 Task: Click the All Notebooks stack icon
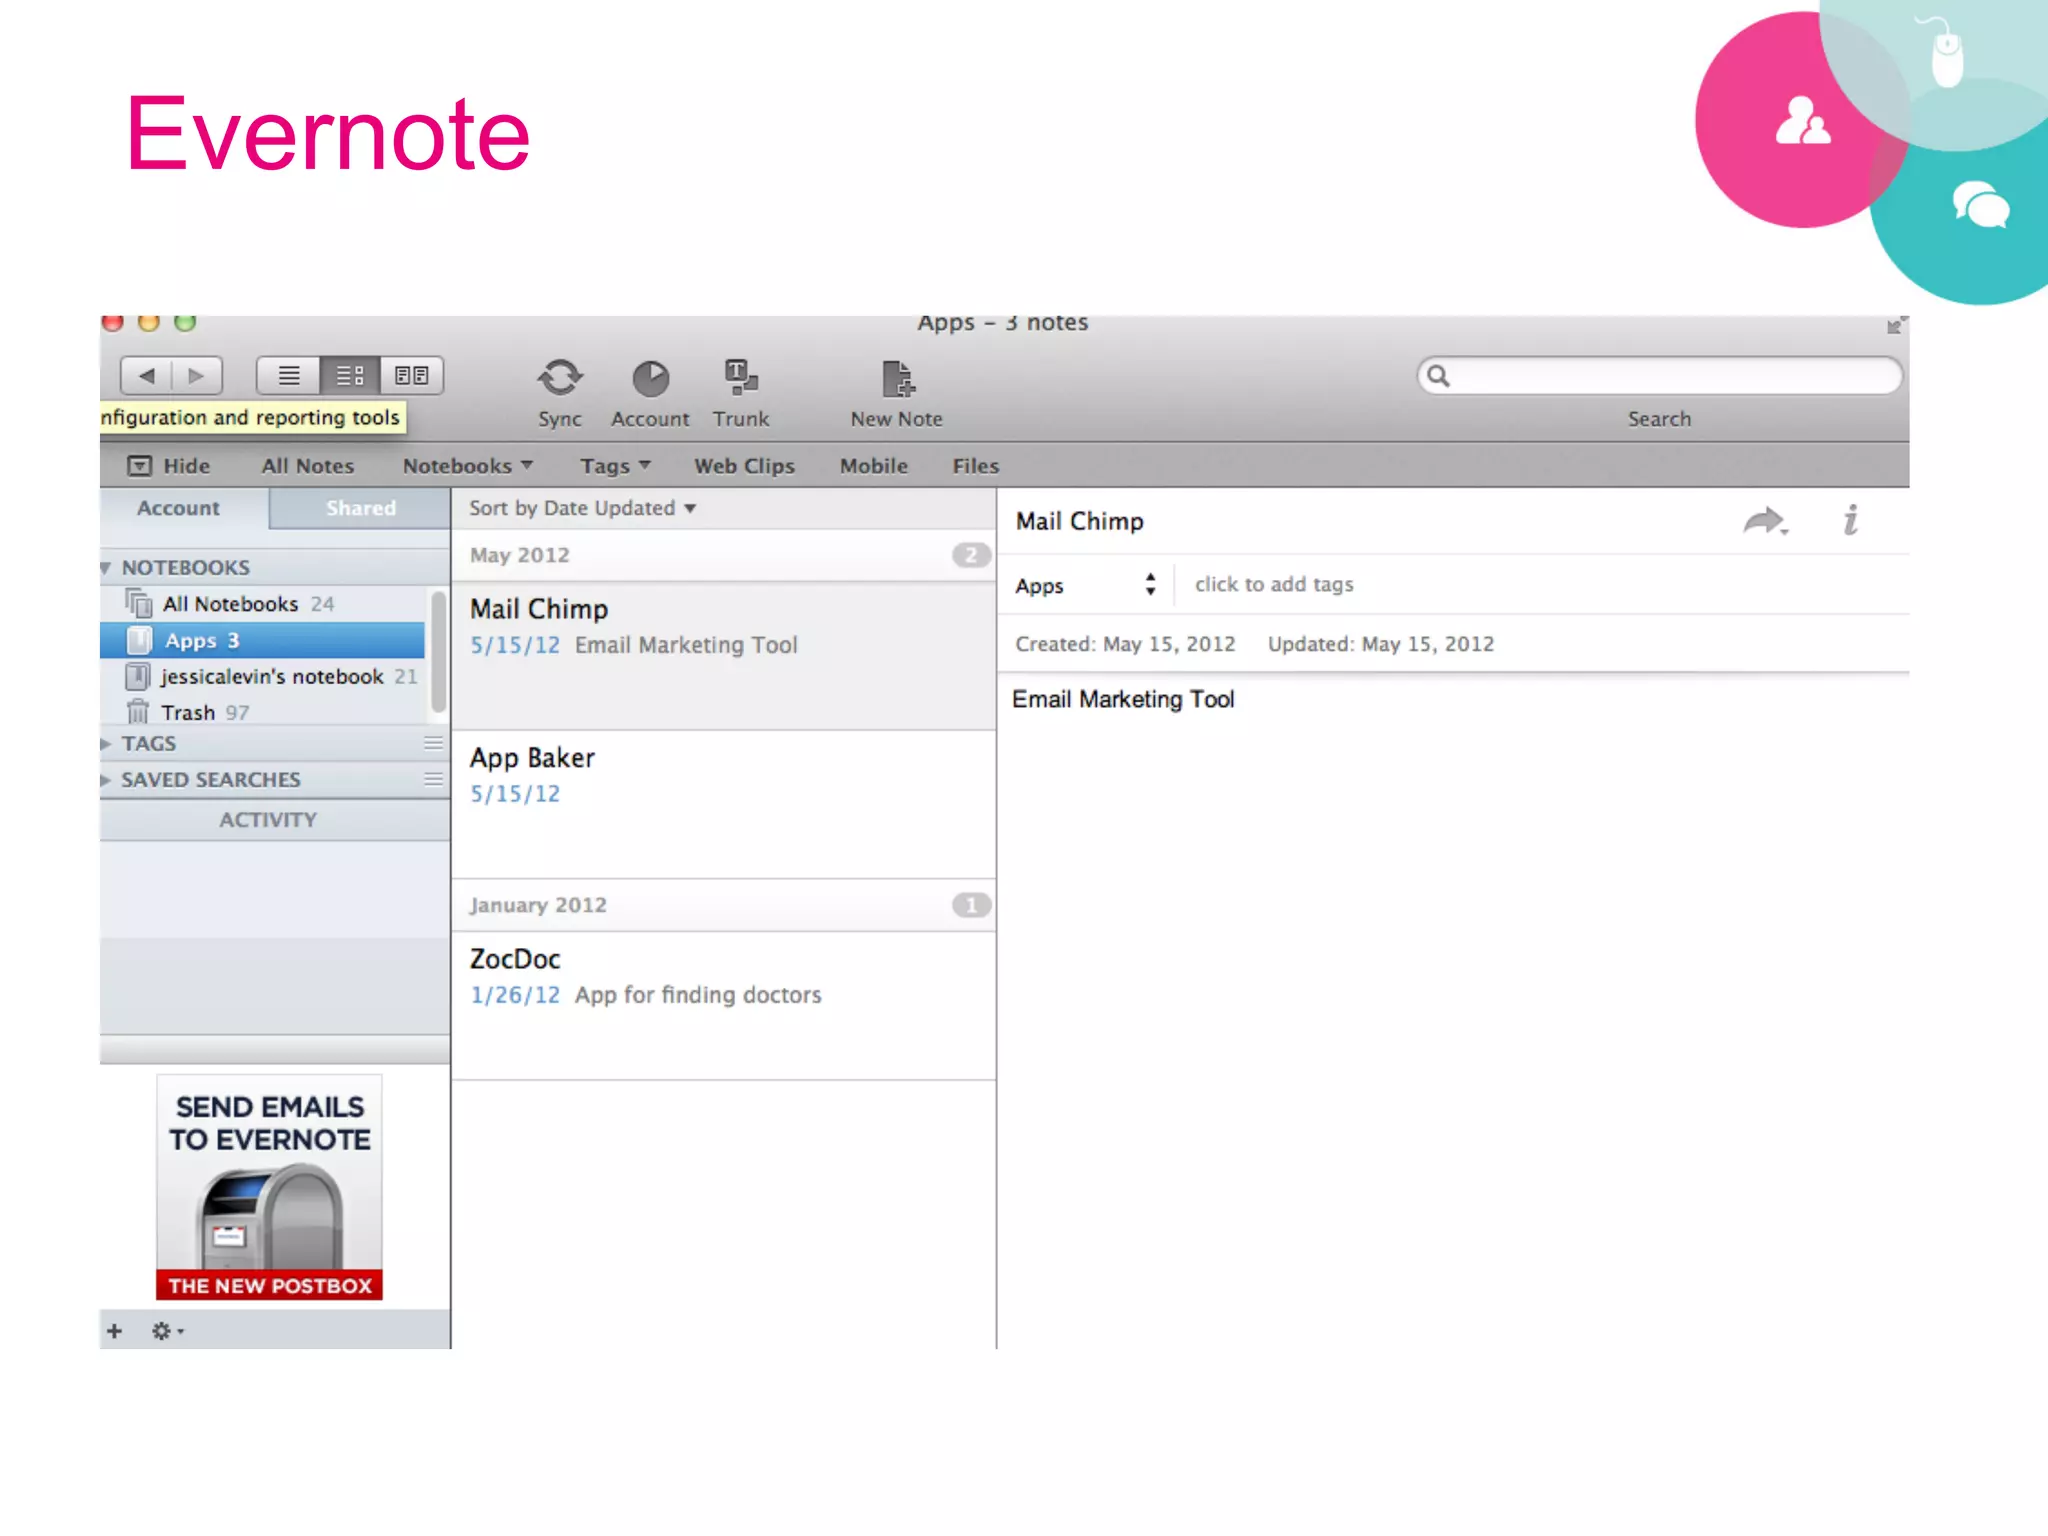(x=138, y=603)
